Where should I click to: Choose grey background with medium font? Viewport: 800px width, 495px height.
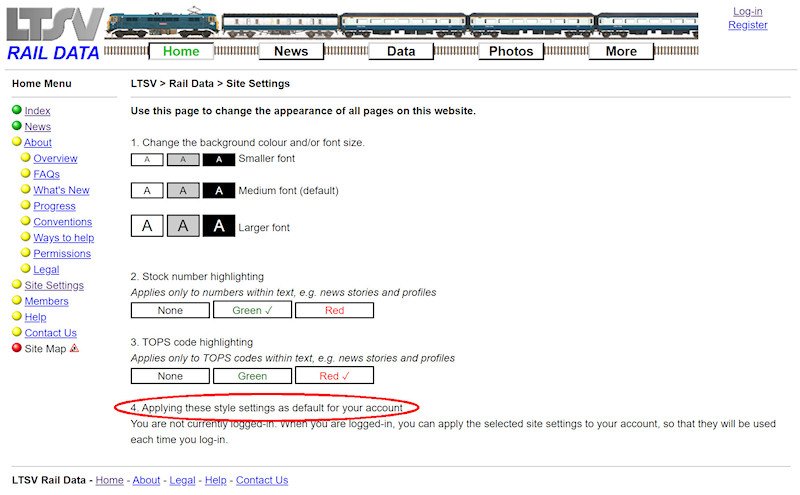(183, 191)
